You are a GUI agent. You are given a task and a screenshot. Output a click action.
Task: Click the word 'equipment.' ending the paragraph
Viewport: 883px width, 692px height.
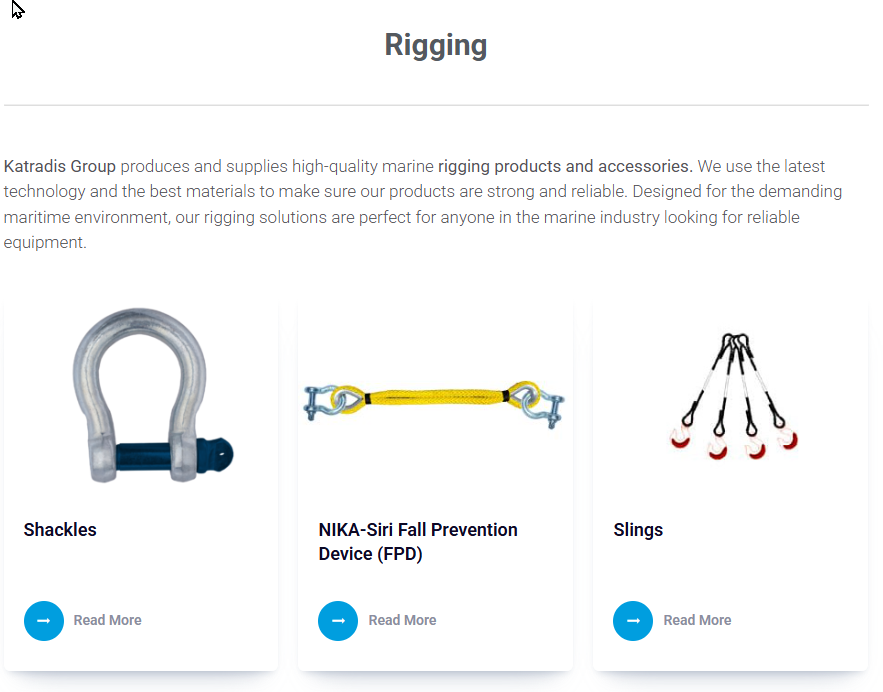(x=45, y=242)
